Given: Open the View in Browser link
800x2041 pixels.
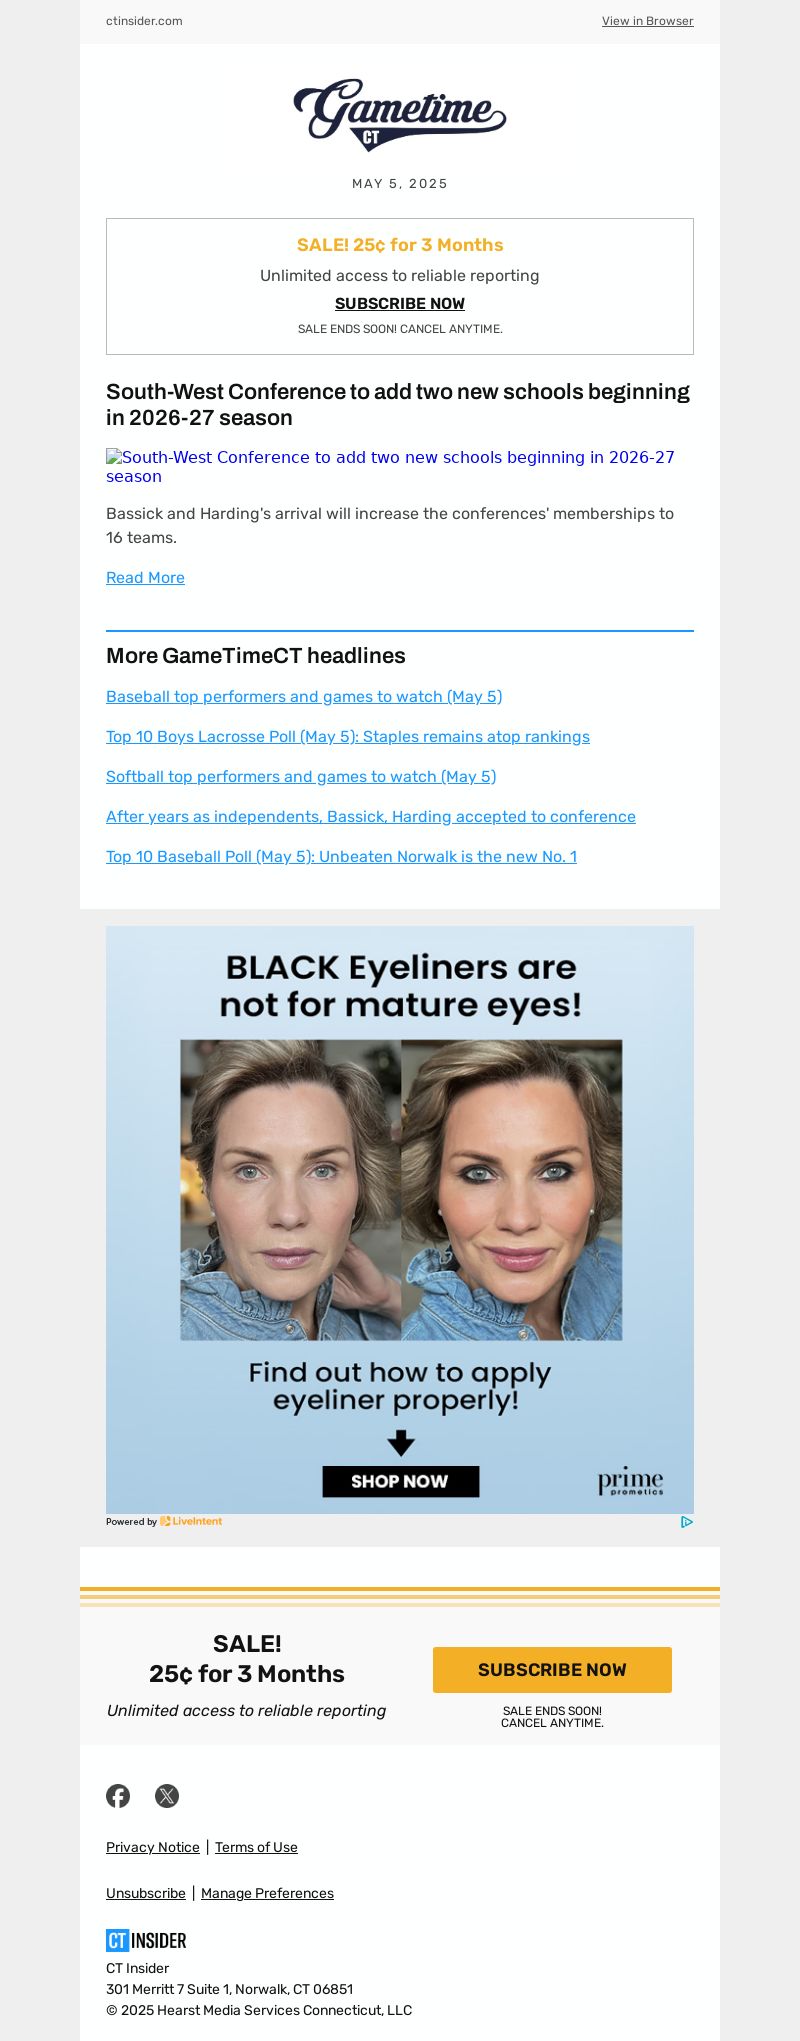Looking at the screenshot, I should 647,21.
